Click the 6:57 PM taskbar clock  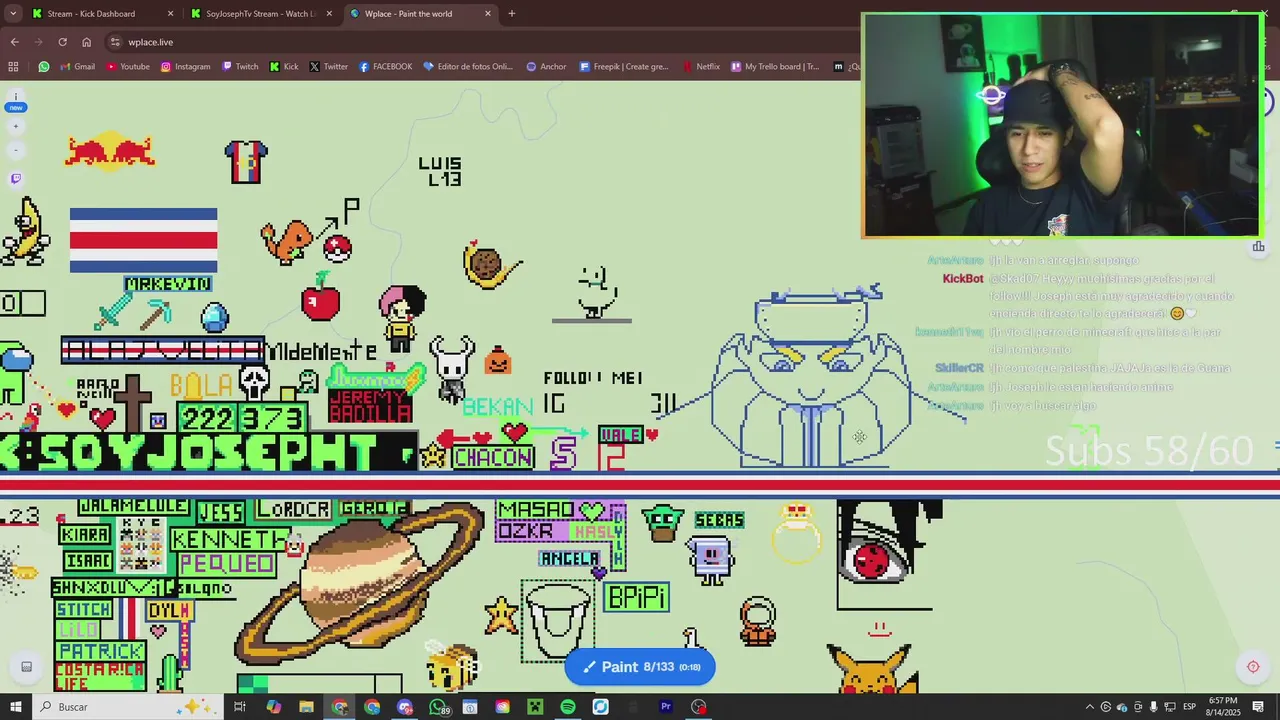[1223, 707]
